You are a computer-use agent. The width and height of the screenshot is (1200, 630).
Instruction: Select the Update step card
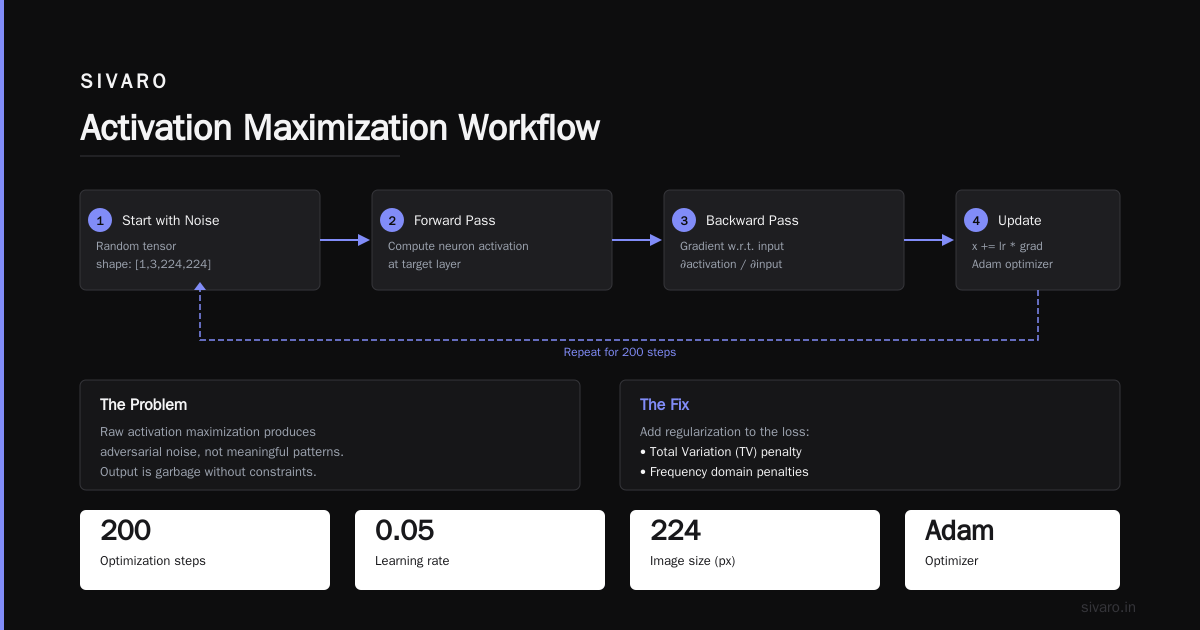pyautogui.click(x=1038, y=240)
